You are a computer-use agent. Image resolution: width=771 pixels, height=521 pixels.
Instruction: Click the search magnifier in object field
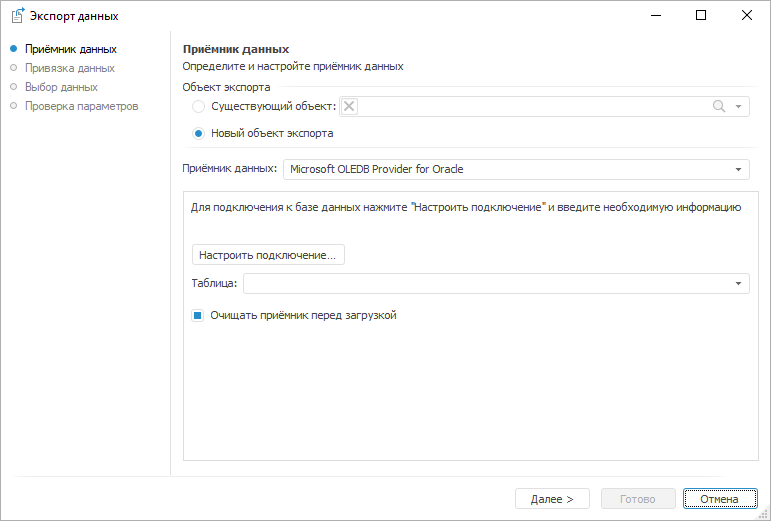point(718,107)
